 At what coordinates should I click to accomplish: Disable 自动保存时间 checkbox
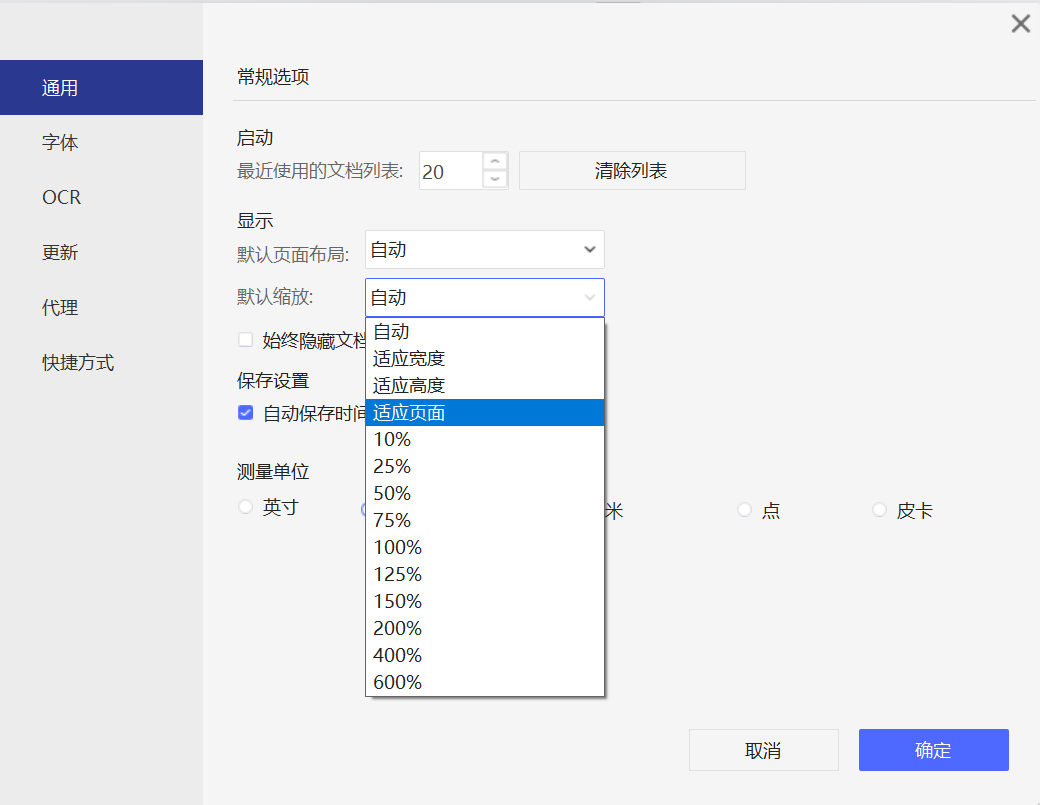245,412
